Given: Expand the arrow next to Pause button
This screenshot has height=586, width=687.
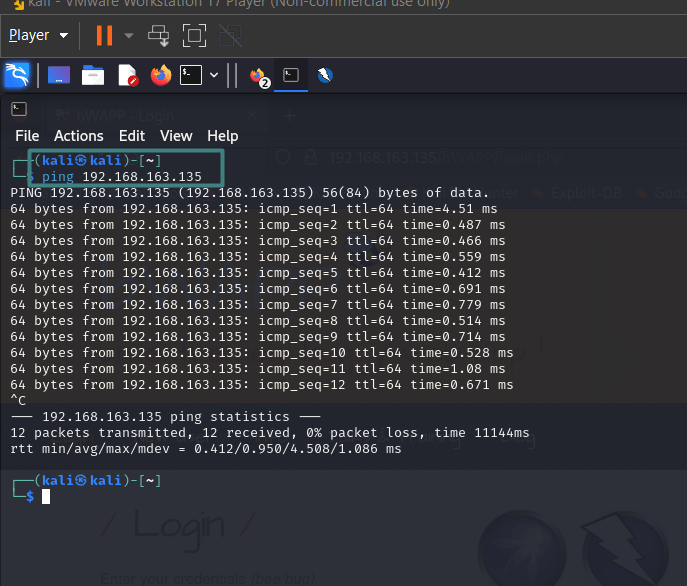Looking at the screenshot, I should pos(128,36).
